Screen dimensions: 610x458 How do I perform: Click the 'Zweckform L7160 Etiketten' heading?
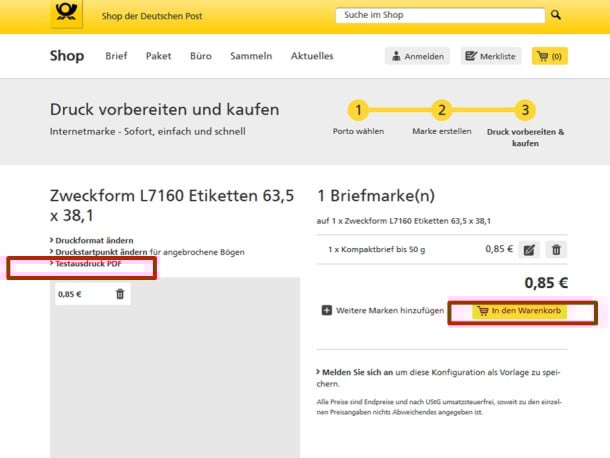click(x=172, y=205)
